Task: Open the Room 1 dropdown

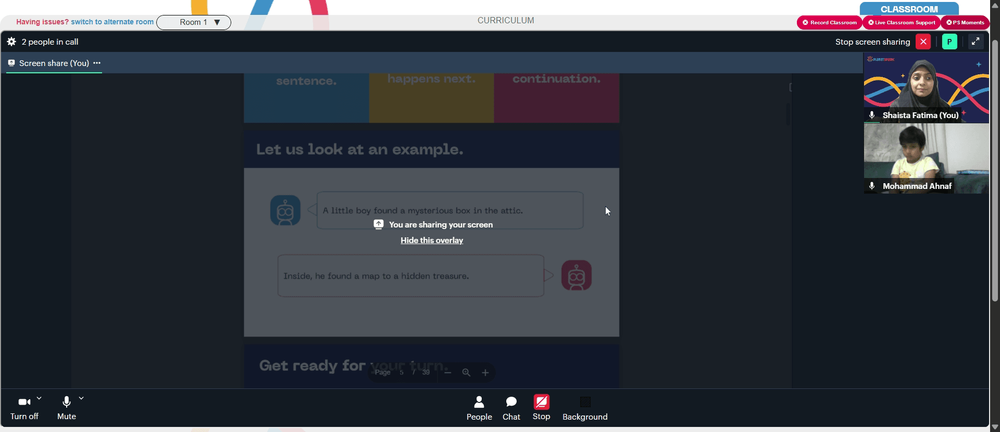Action: click(194, 22)
